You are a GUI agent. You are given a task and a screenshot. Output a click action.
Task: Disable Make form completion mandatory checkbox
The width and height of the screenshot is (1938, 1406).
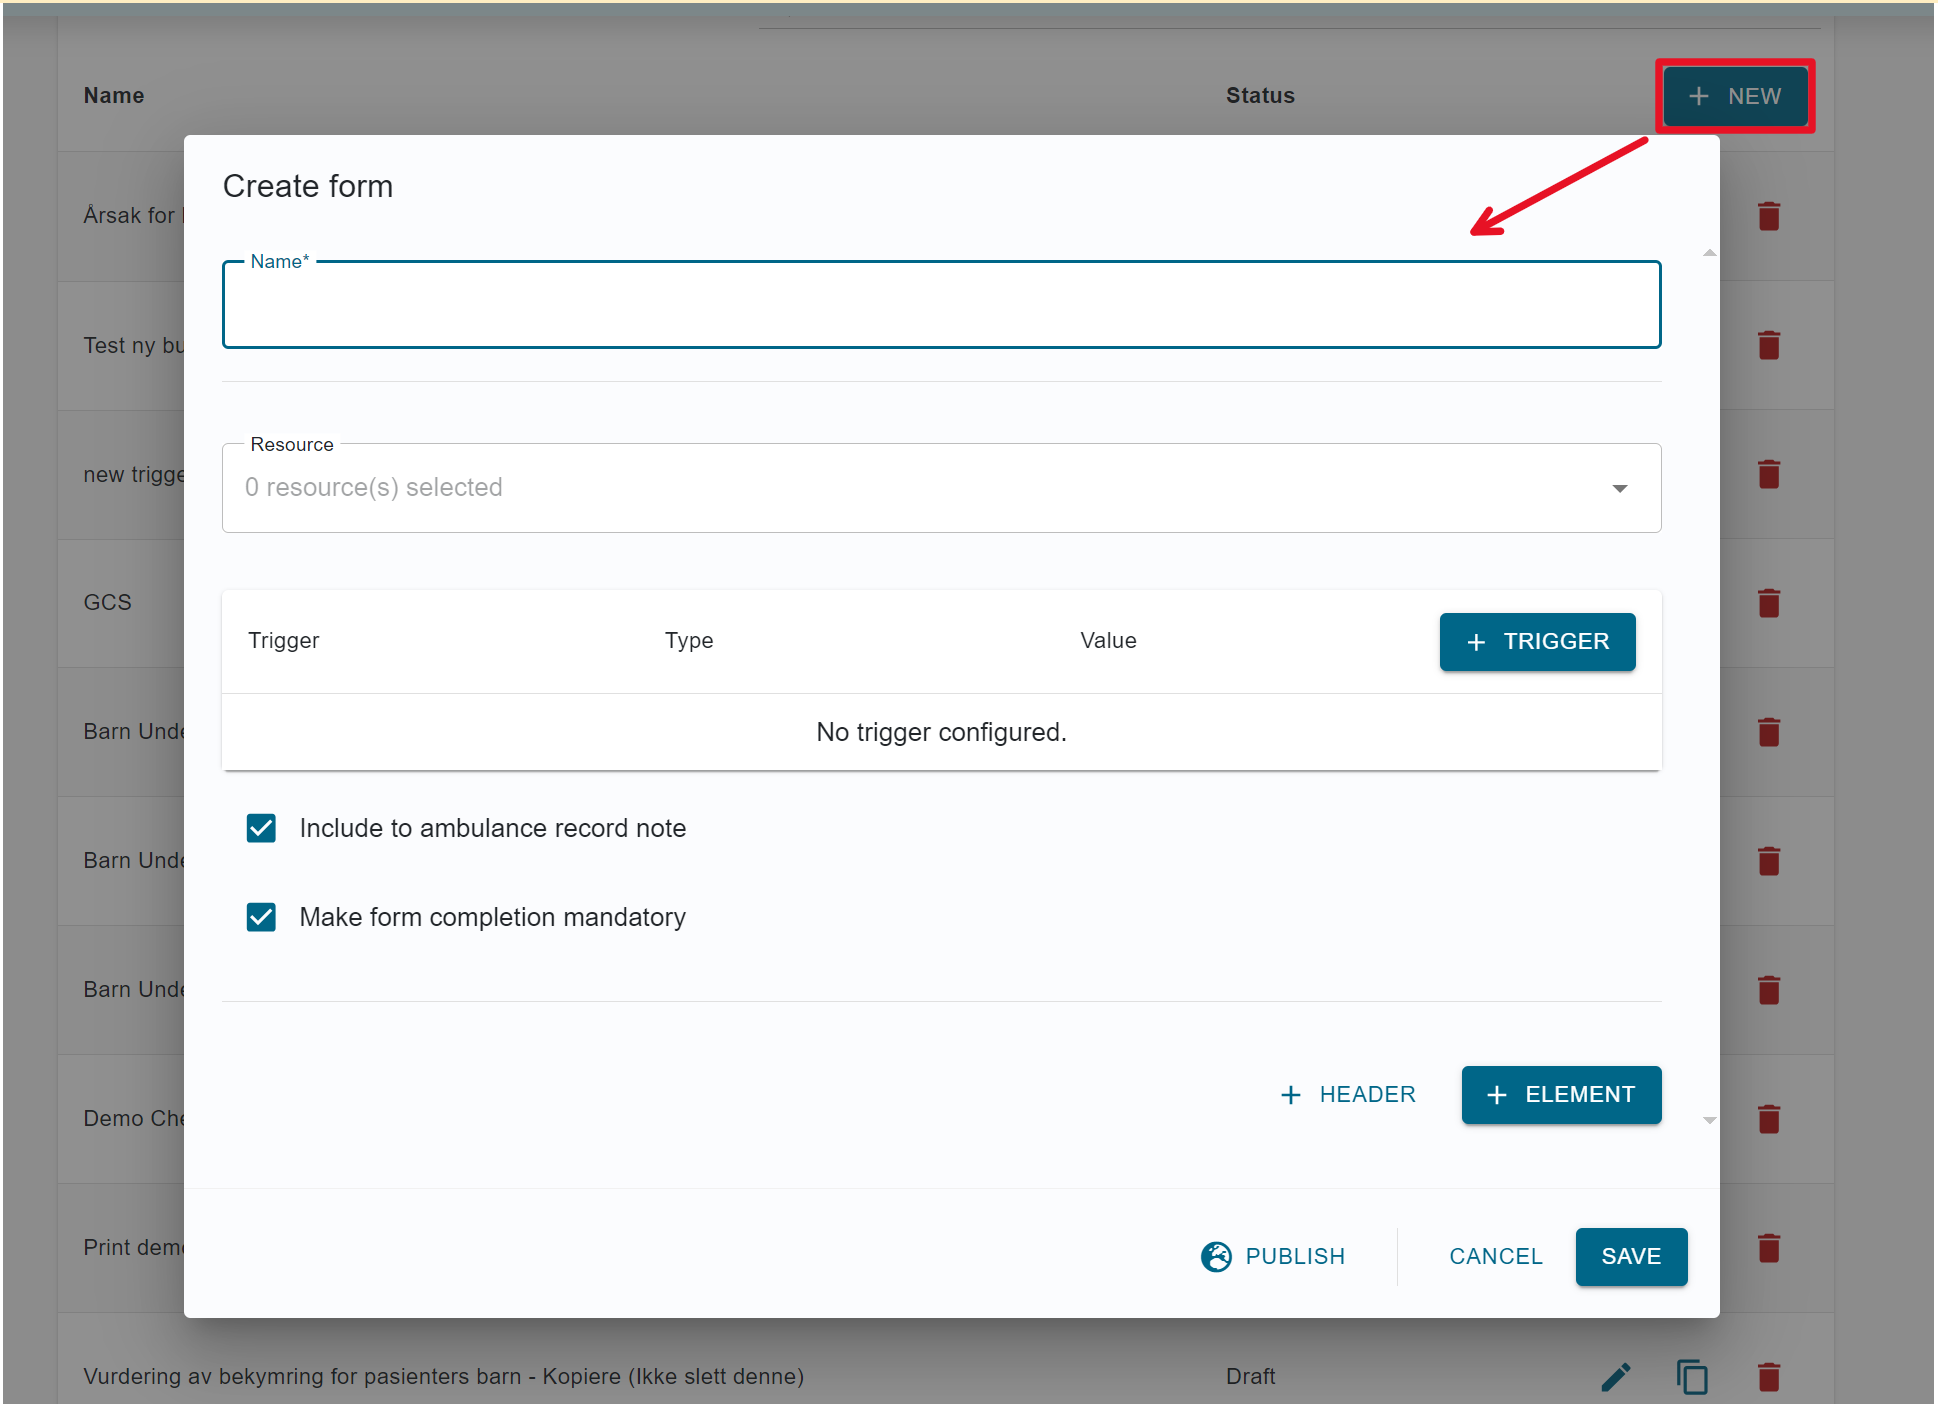click(262, 917)
